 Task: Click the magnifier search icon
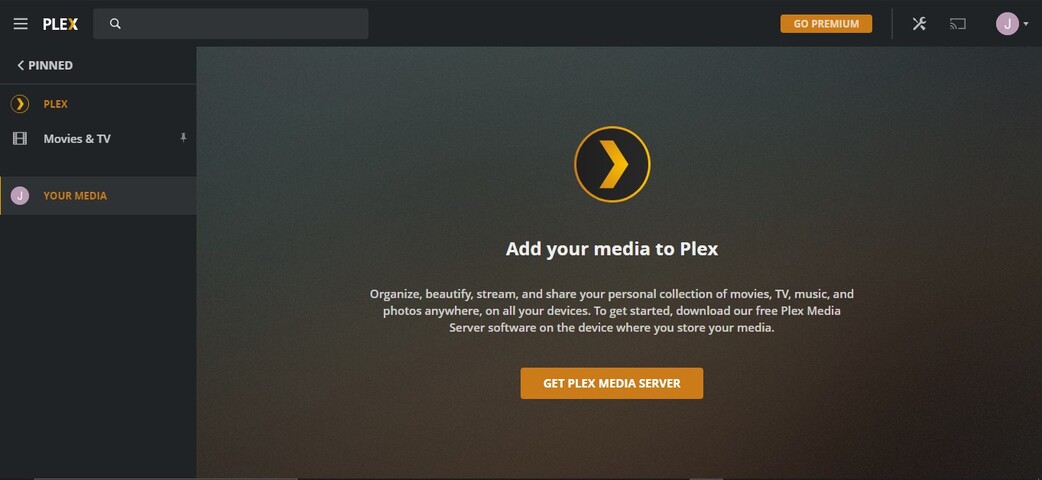pos(115,24)
